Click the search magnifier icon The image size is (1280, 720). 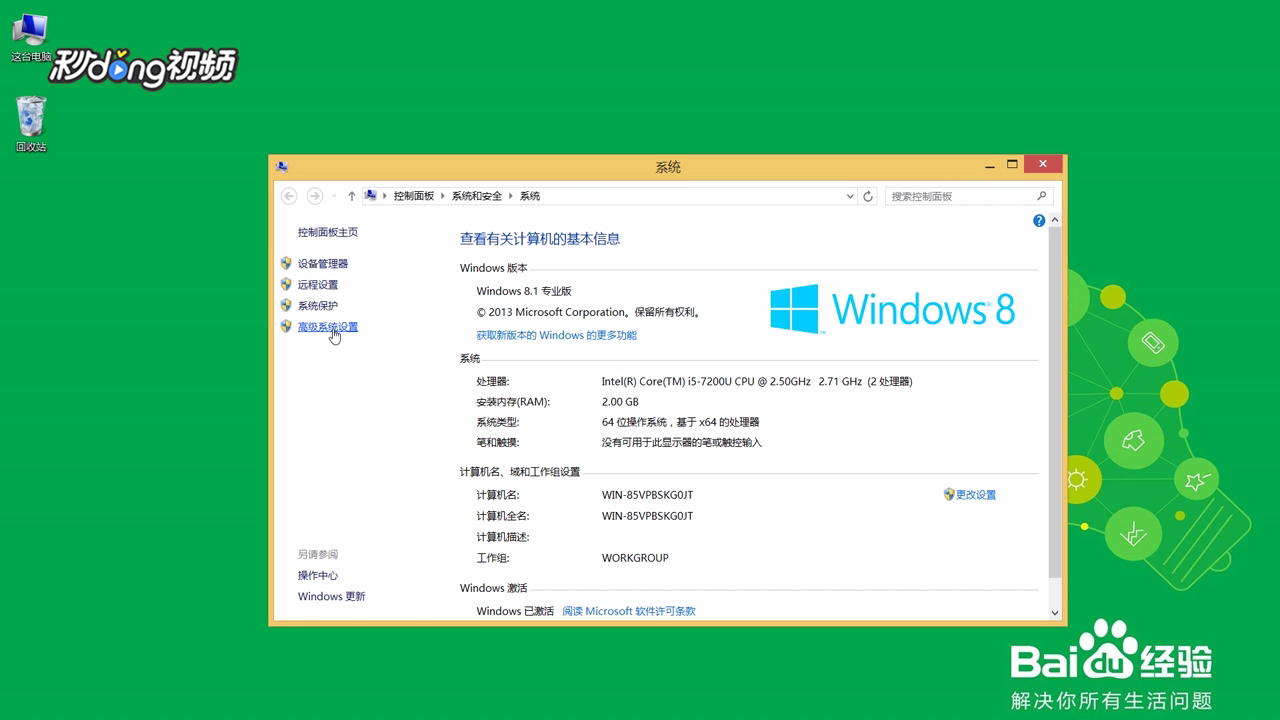pyautogui.click(x=1041, y=196)
